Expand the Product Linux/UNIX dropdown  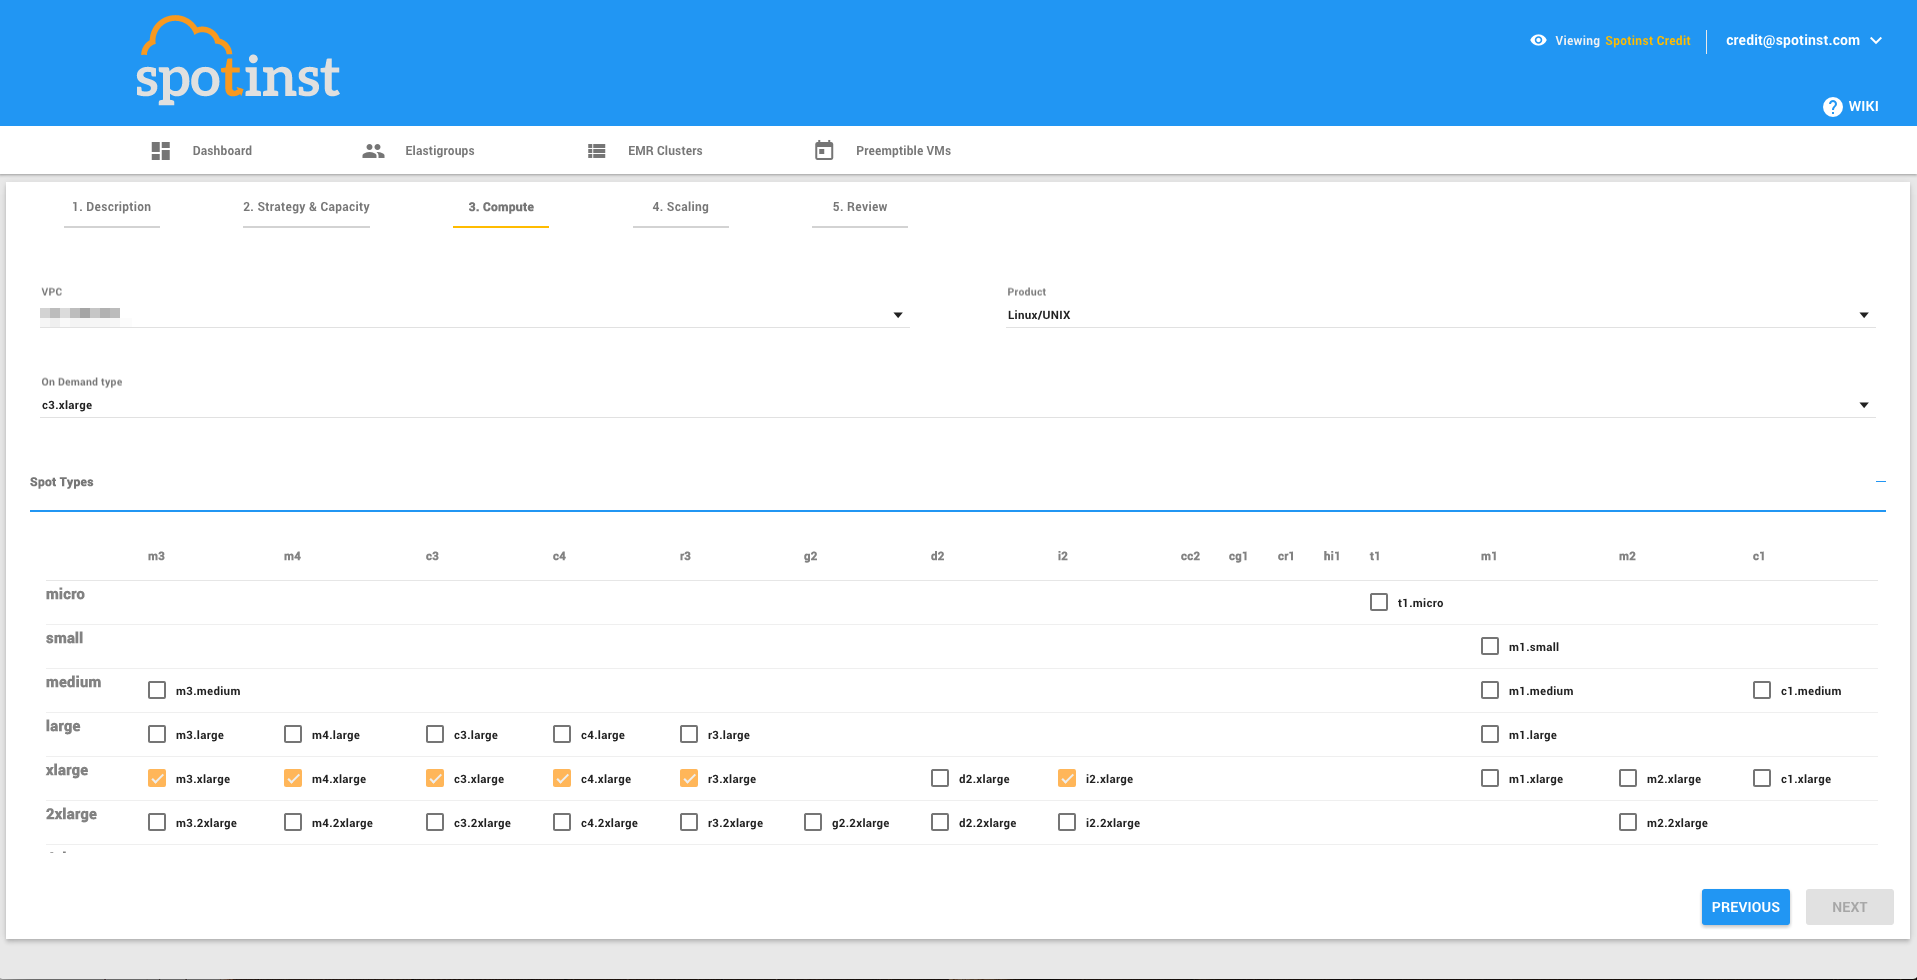[x=1863, y=315]
